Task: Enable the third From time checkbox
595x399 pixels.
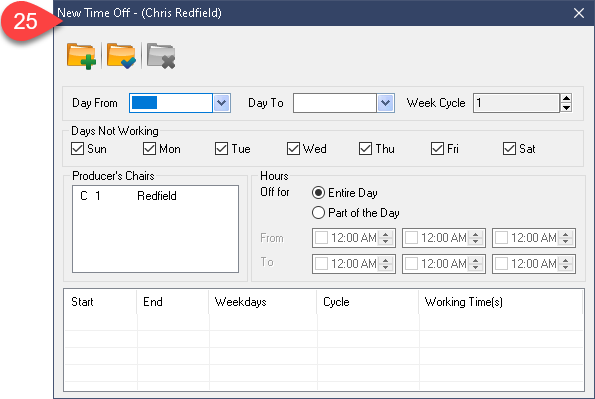Action: [x=501, y=238]
